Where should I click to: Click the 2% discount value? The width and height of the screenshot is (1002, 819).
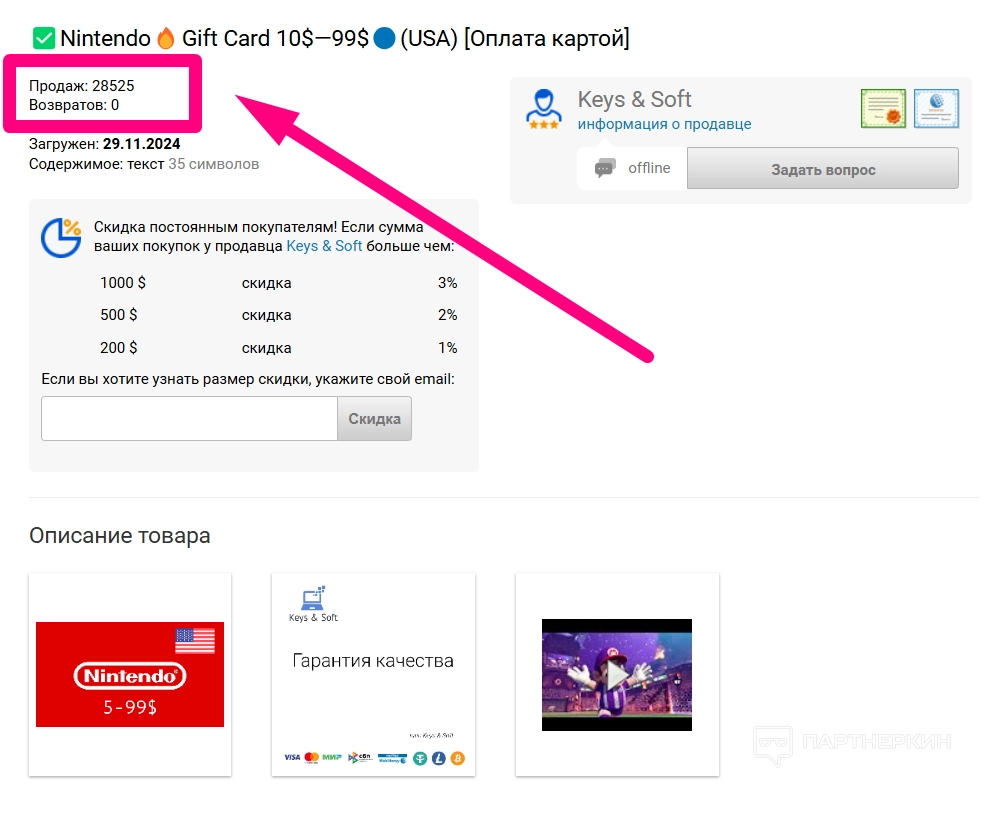click(x=448, y=315)
